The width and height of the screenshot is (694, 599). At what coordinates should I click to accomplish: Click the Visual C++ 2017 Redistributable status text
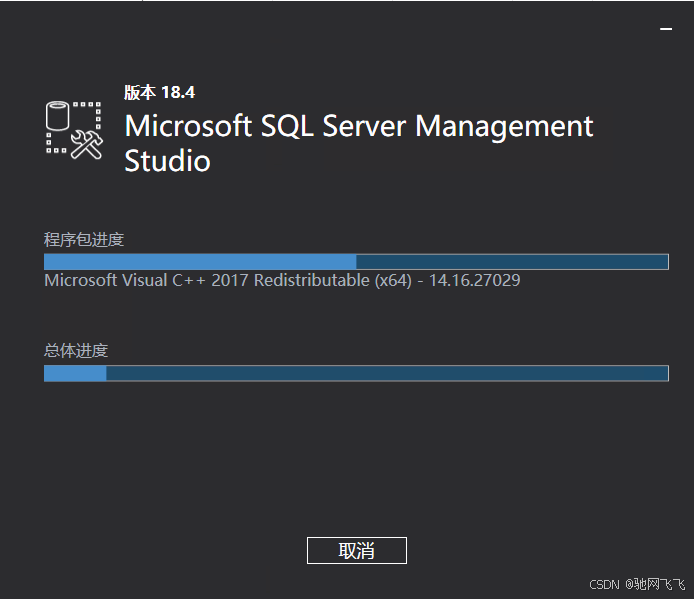coord(282,281)
